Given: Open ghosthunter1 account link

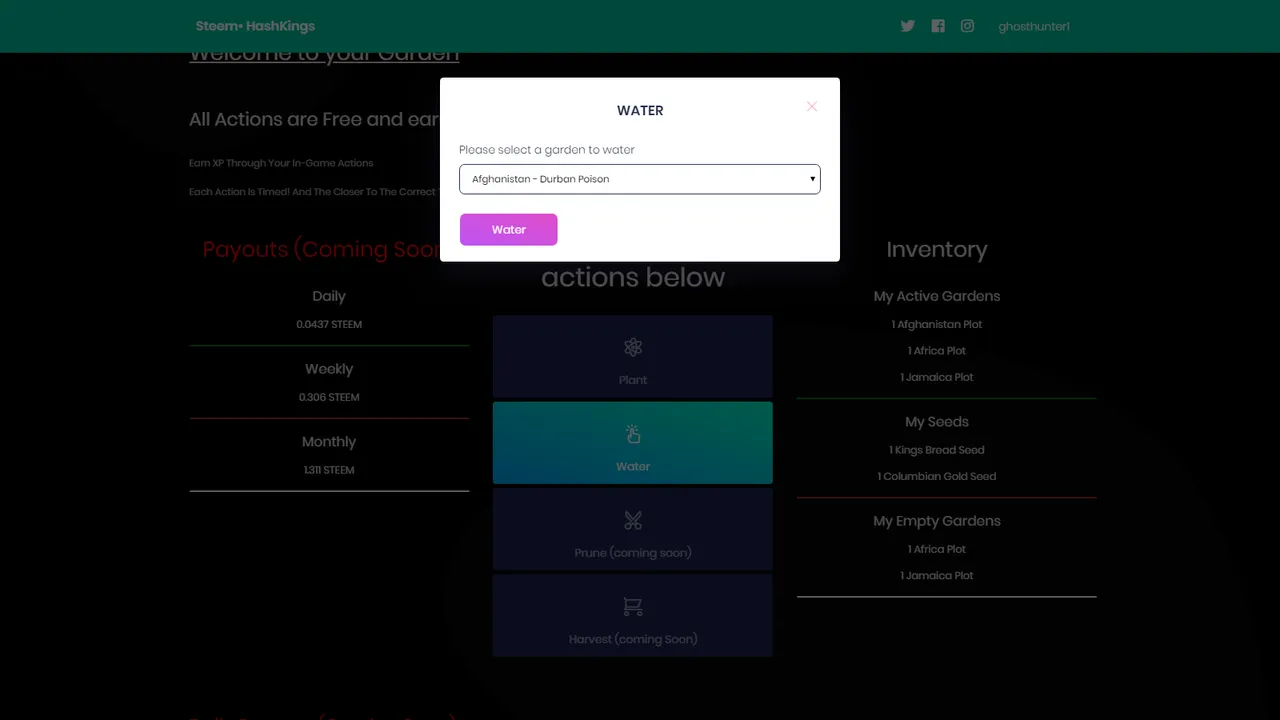Looking at the screenshot, I should click(1034, 27).
